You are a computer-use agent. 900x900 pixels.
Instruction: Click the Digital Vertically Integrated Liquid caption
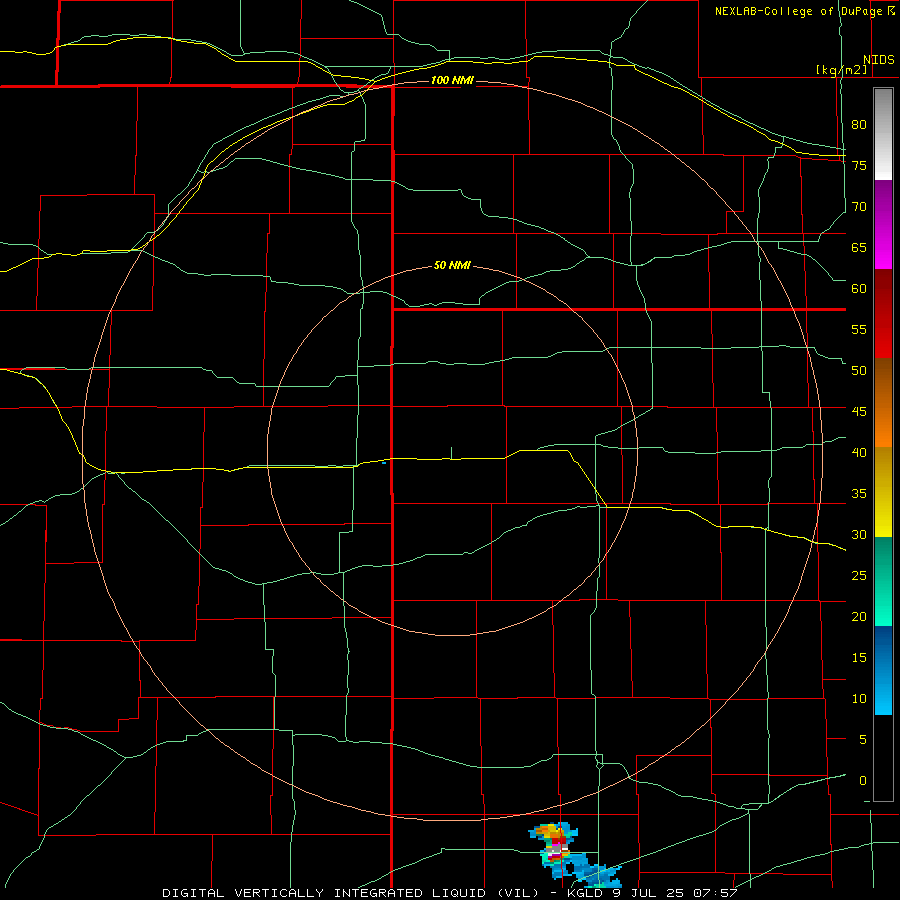click(449, 893)
